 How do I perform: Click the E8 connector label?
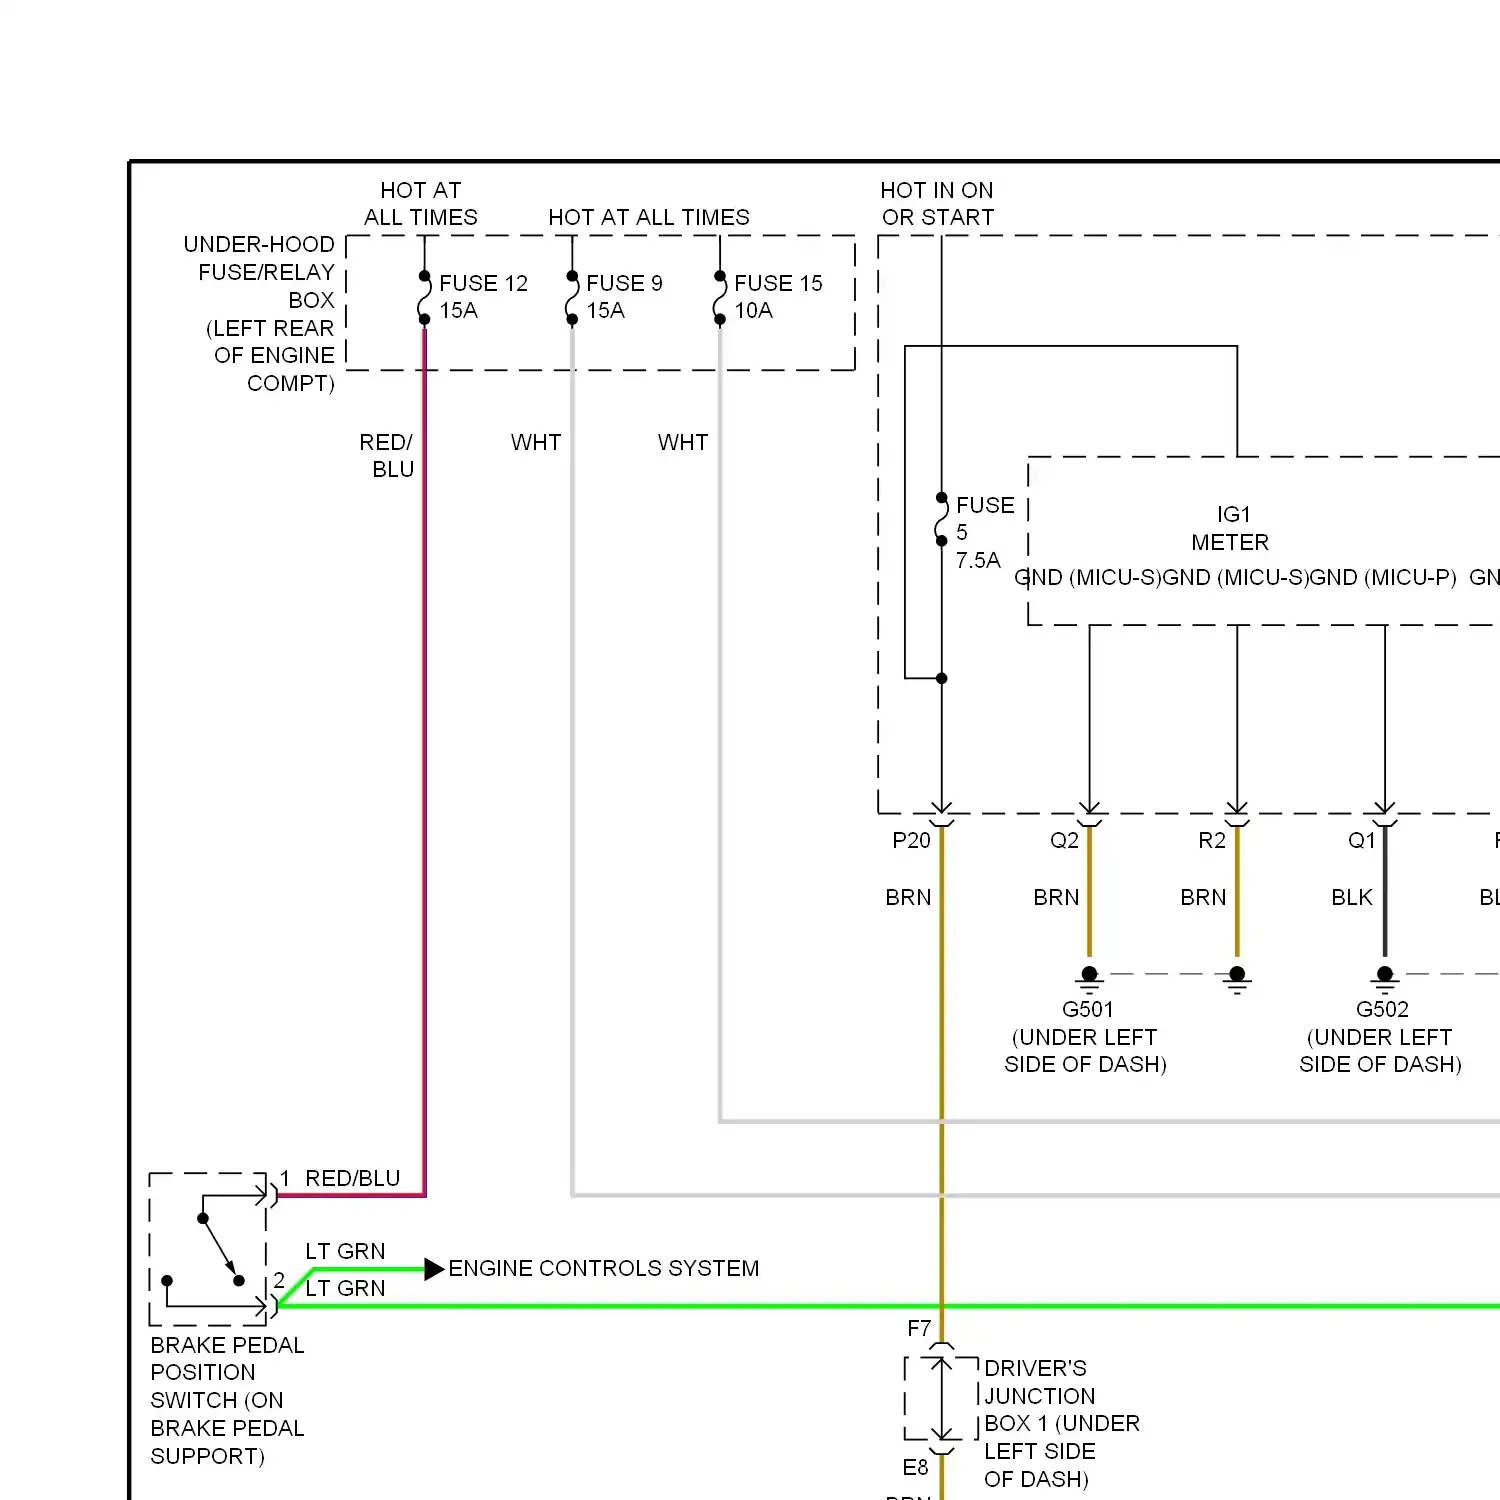pos(915,1467)
